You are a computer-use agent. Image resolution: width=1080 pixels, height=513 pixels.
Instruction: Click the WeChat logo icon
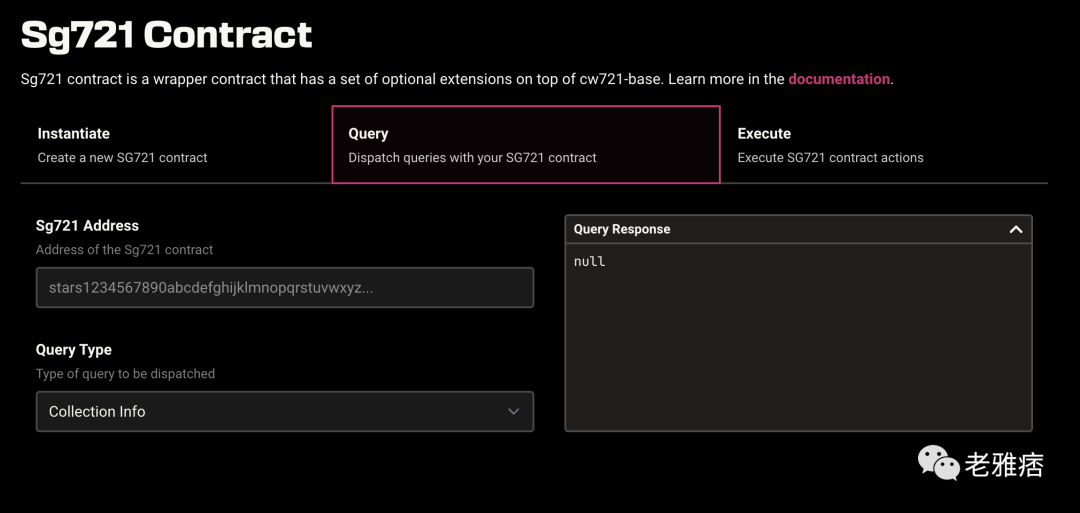coord(938,462)
